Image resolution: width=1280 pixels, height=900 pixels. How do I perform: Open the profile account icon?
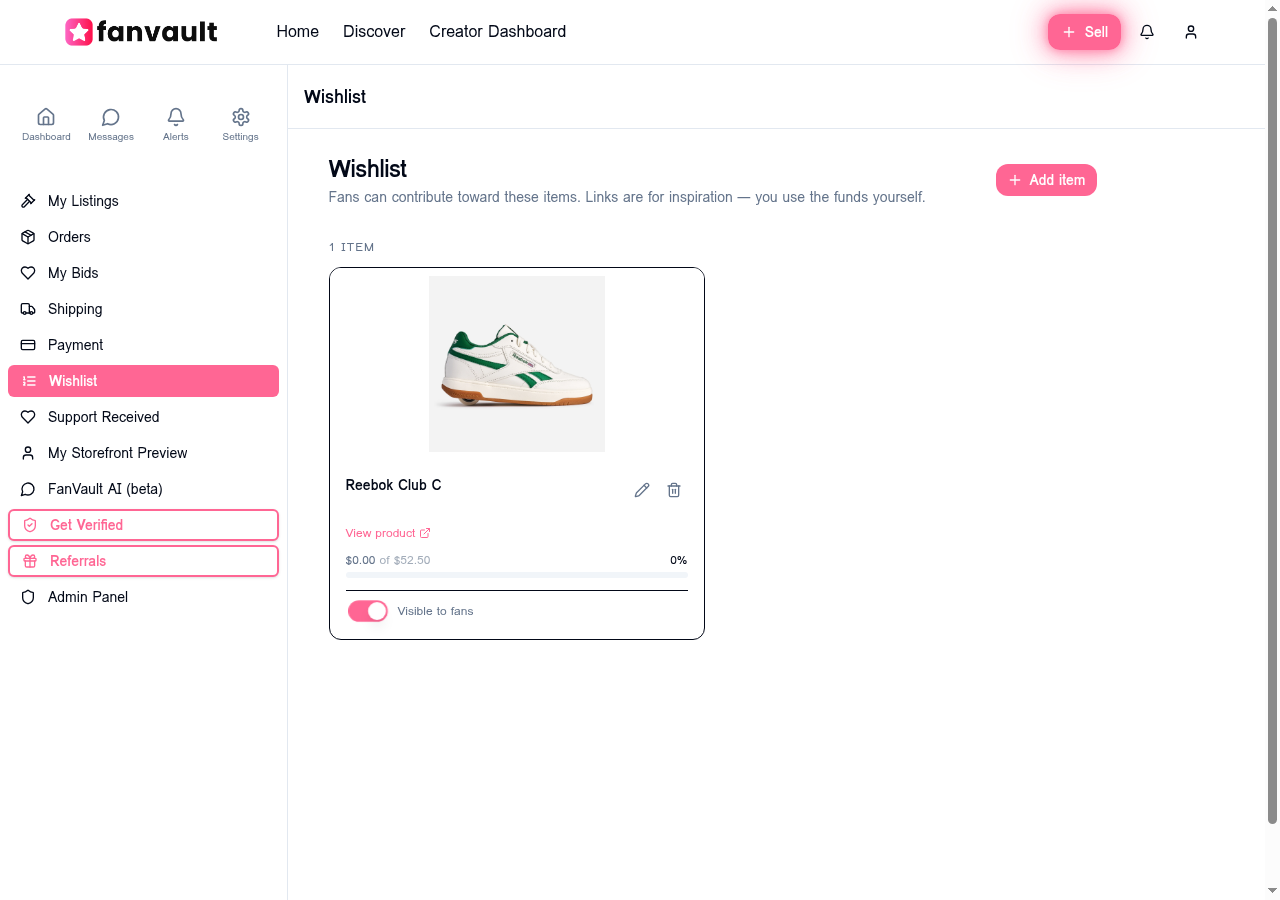(1190, 31)
